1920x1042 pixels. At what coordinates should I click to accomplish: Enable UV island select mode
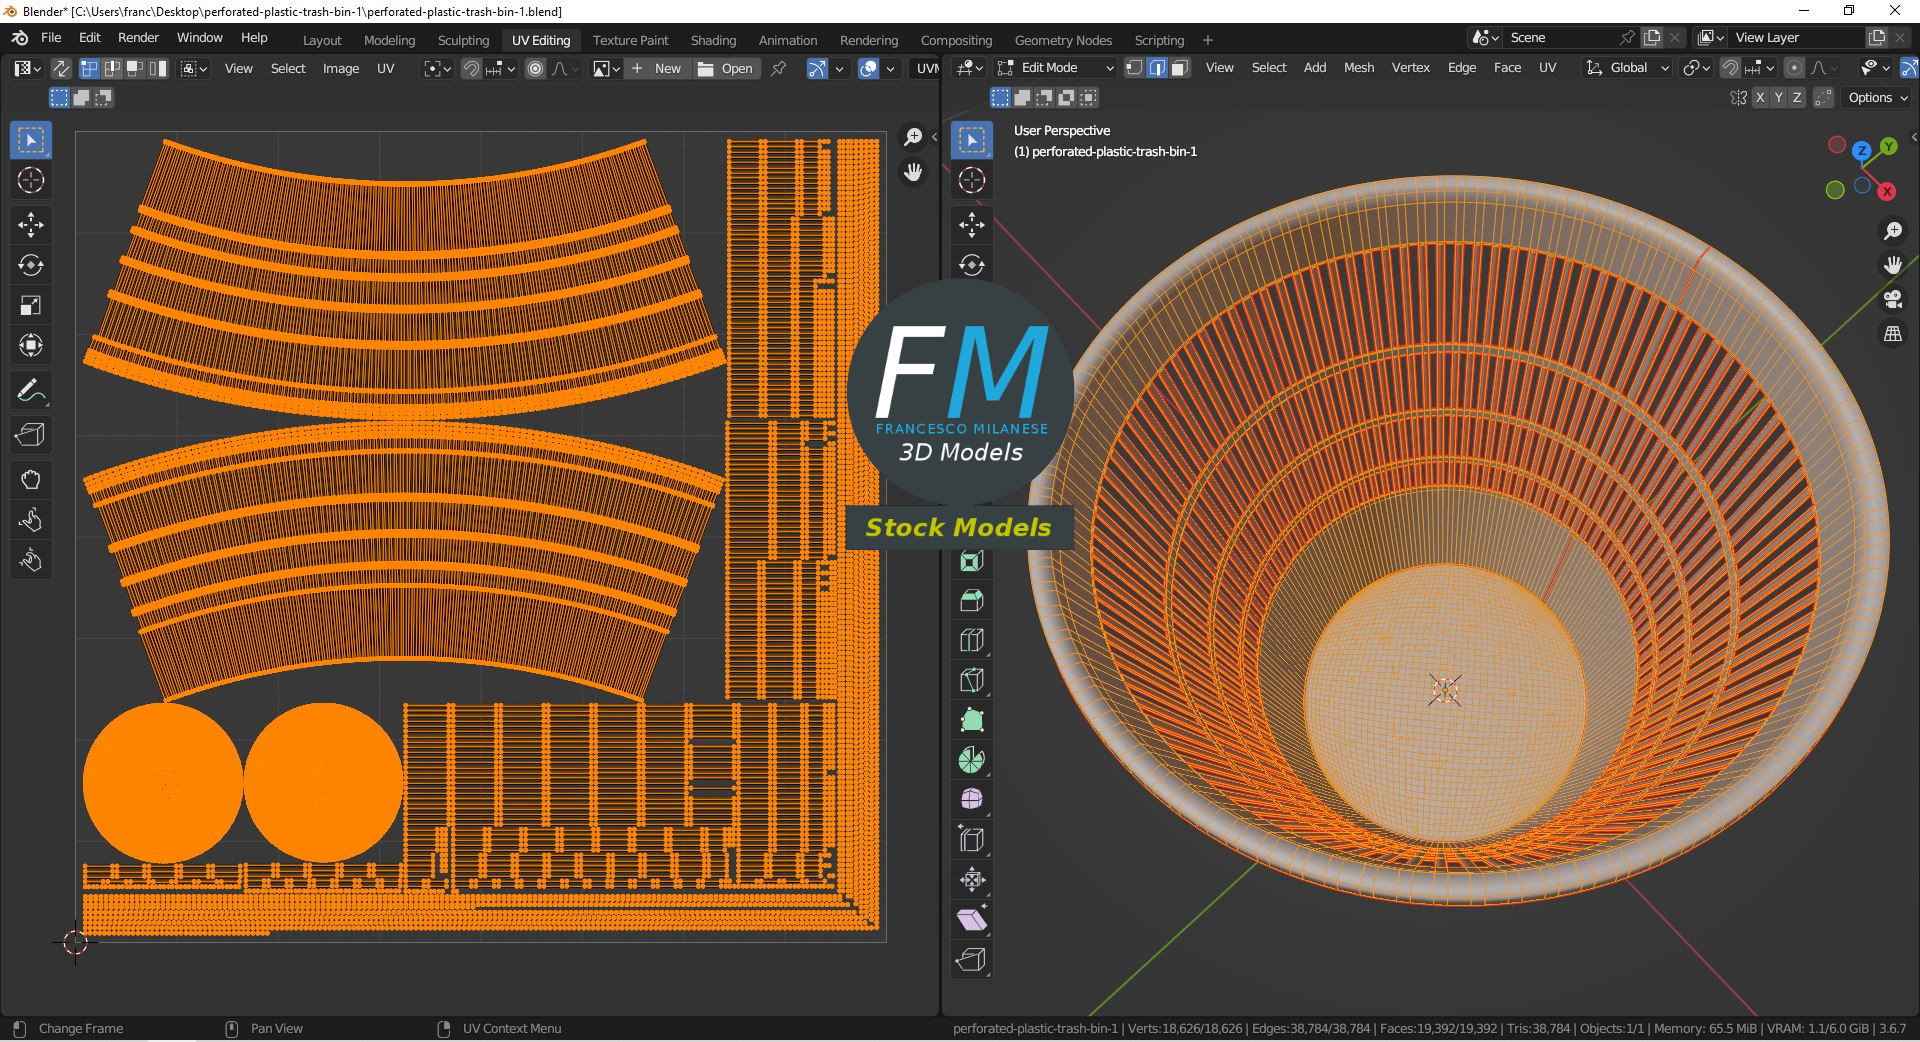pyautogui.click(x=158, y=68)
